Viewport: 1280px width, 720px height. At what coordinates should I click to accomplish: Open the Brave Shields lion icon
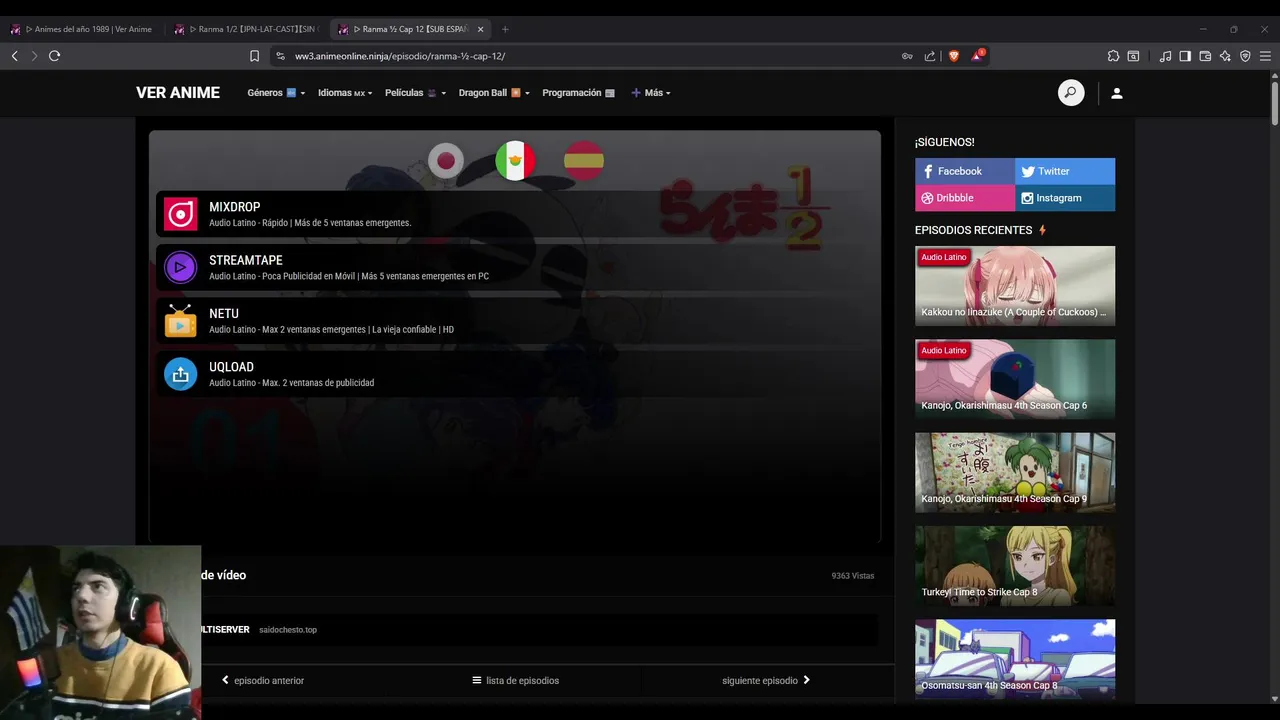(x=953, y=56)
